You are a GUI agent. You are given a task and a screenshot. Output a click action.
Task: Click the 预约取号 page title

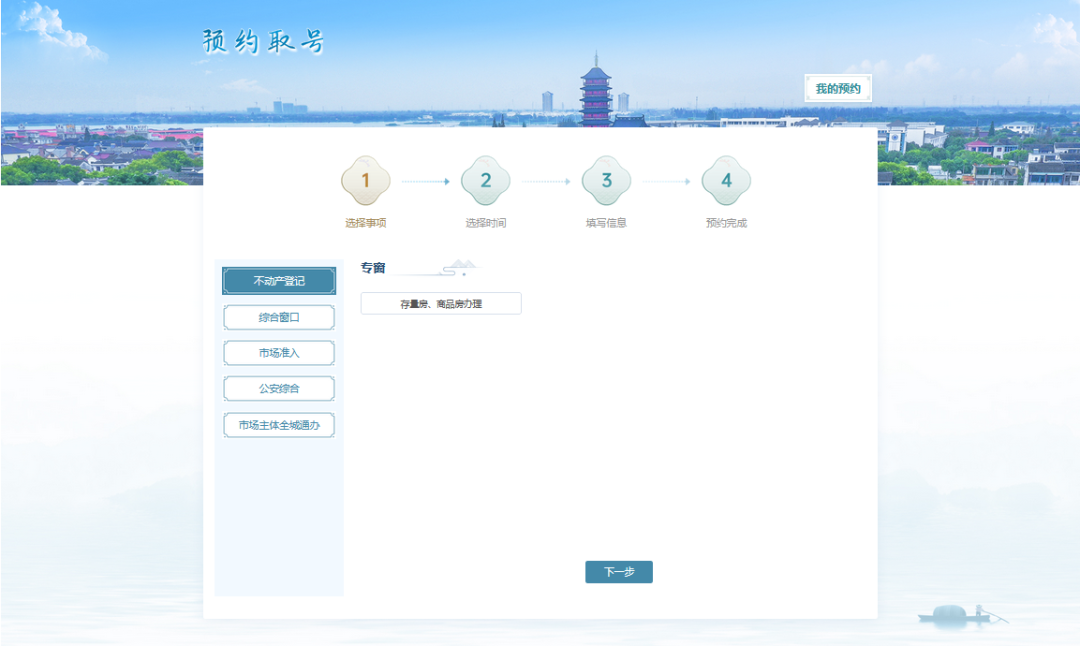263,42
